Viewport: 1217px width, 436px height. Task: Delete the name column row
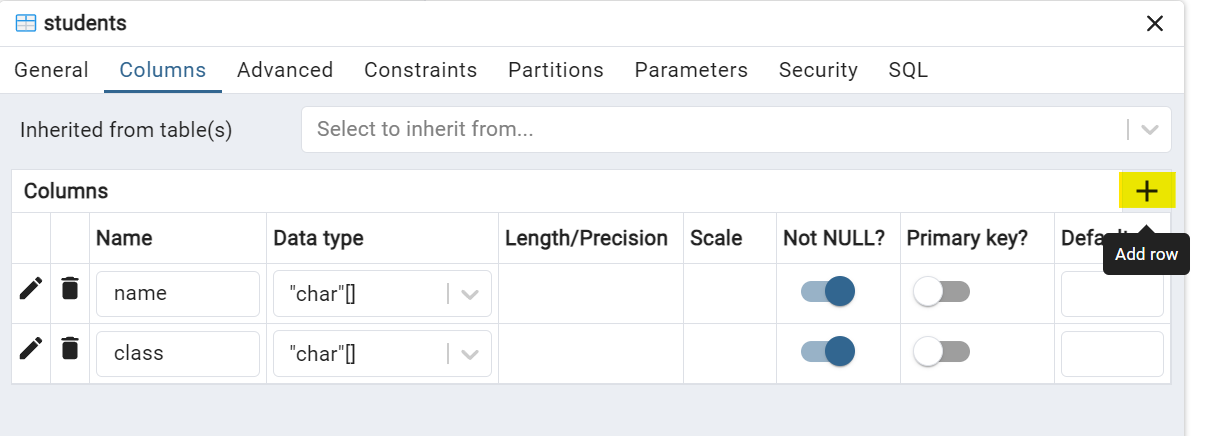point(69,290)
